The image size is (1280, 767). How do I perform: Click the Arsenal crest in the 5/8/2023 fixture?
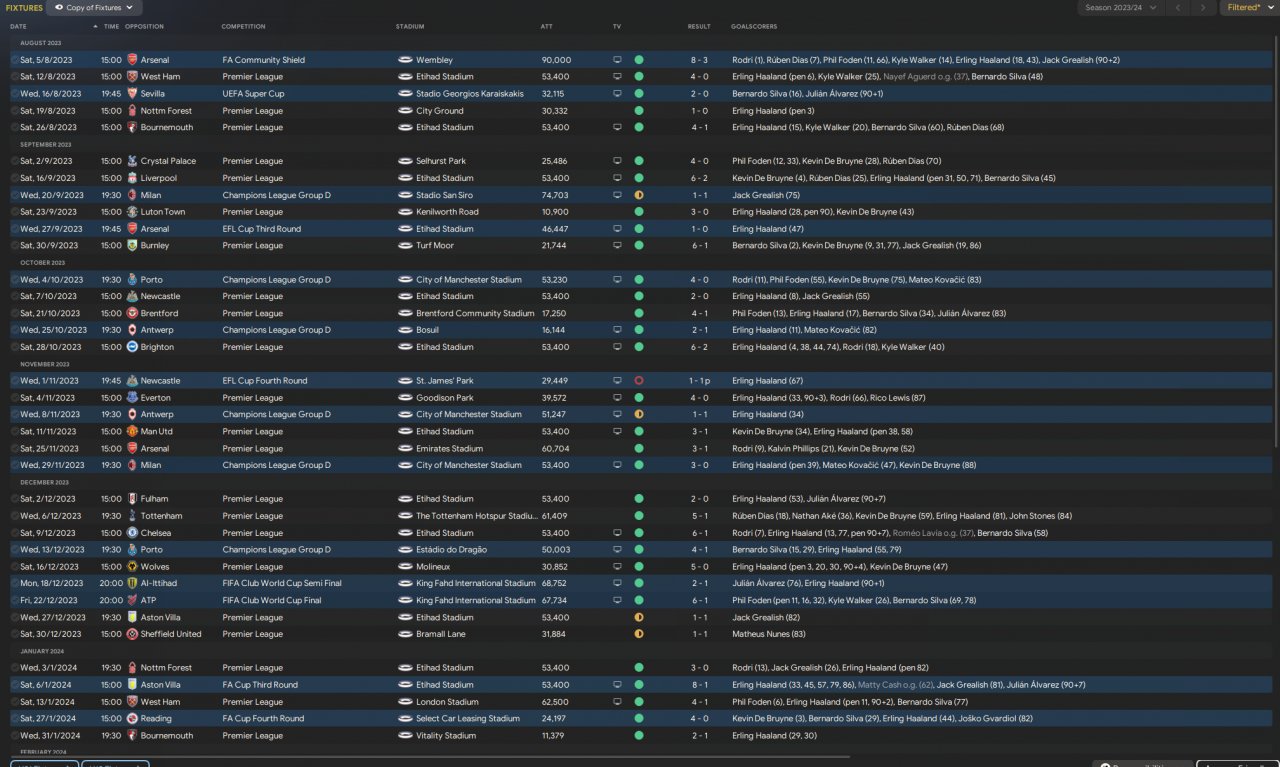pyautogui.click(x=132, y=60)
